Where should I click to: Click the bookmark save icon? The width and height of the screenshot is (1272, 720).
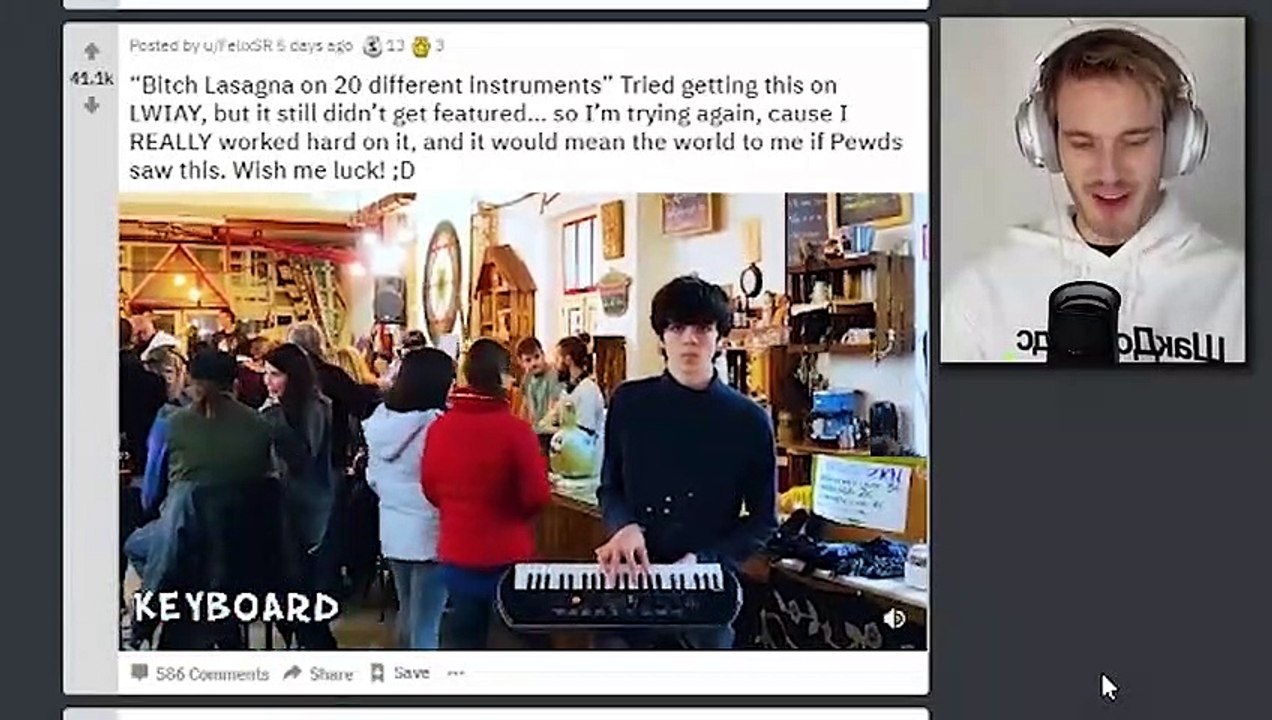coord(377,673)
